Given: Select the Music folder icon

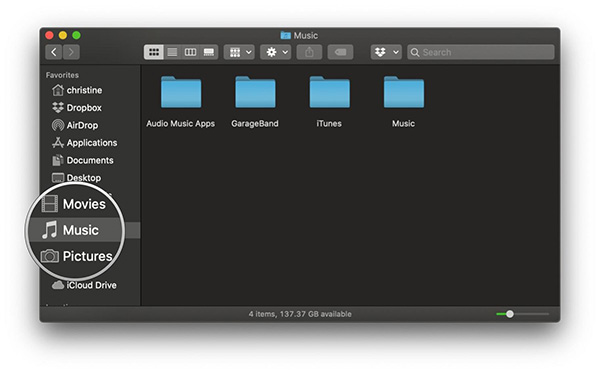Looking at the screenshot, I should coord(404,92).
